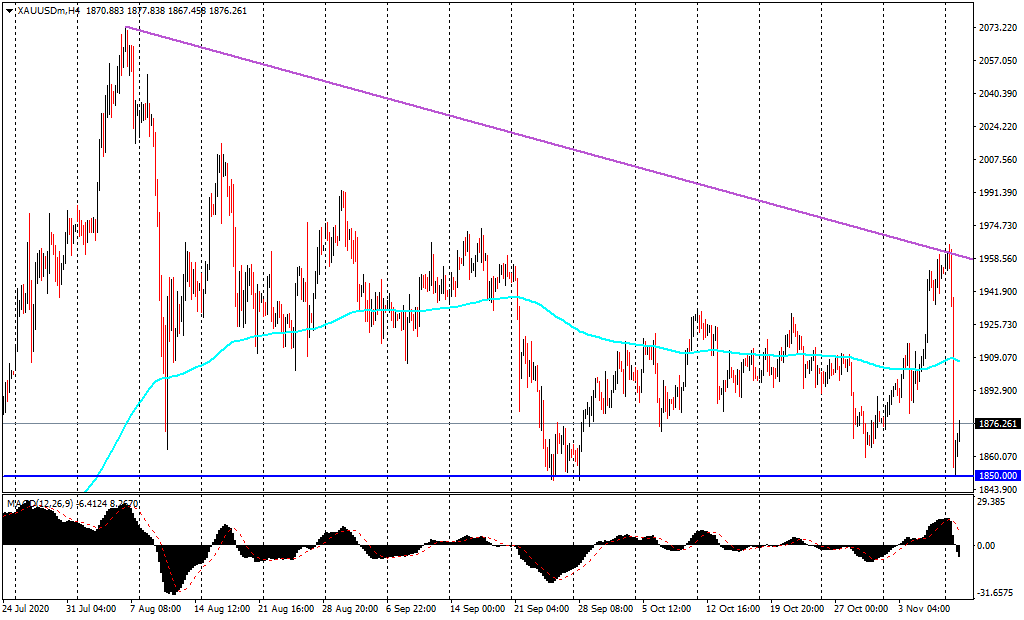The width and height of the screenshot is (1024, 620).
Task: Click the 28 Aug 20:00 time label
Action: tap(348, 607)
